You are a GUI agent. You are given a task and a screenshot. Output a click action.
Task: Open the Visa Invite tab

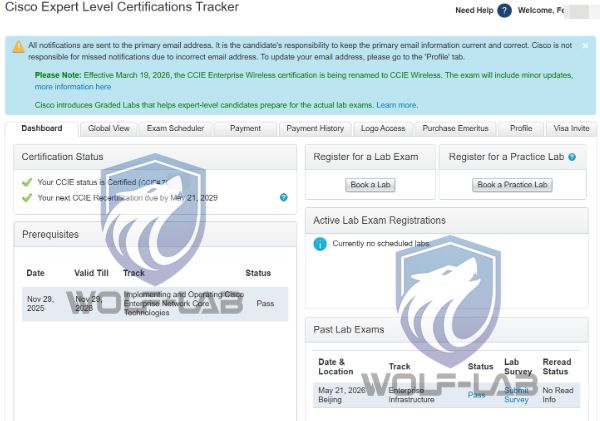(571, 129)
